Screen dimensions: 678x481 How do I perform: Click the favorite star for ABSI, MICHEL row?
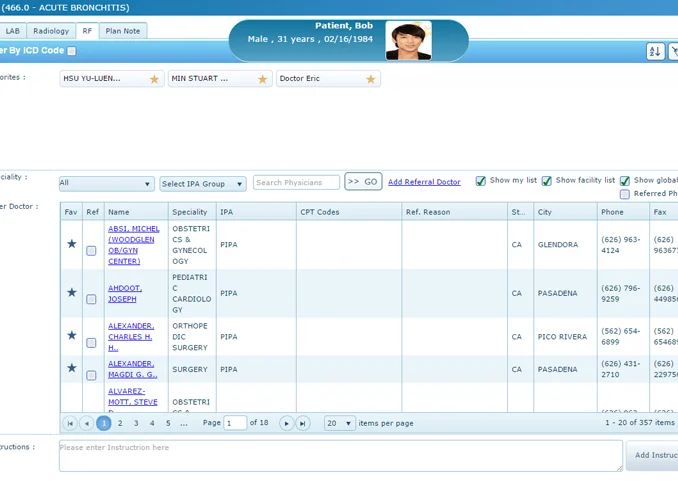[71, 244]
